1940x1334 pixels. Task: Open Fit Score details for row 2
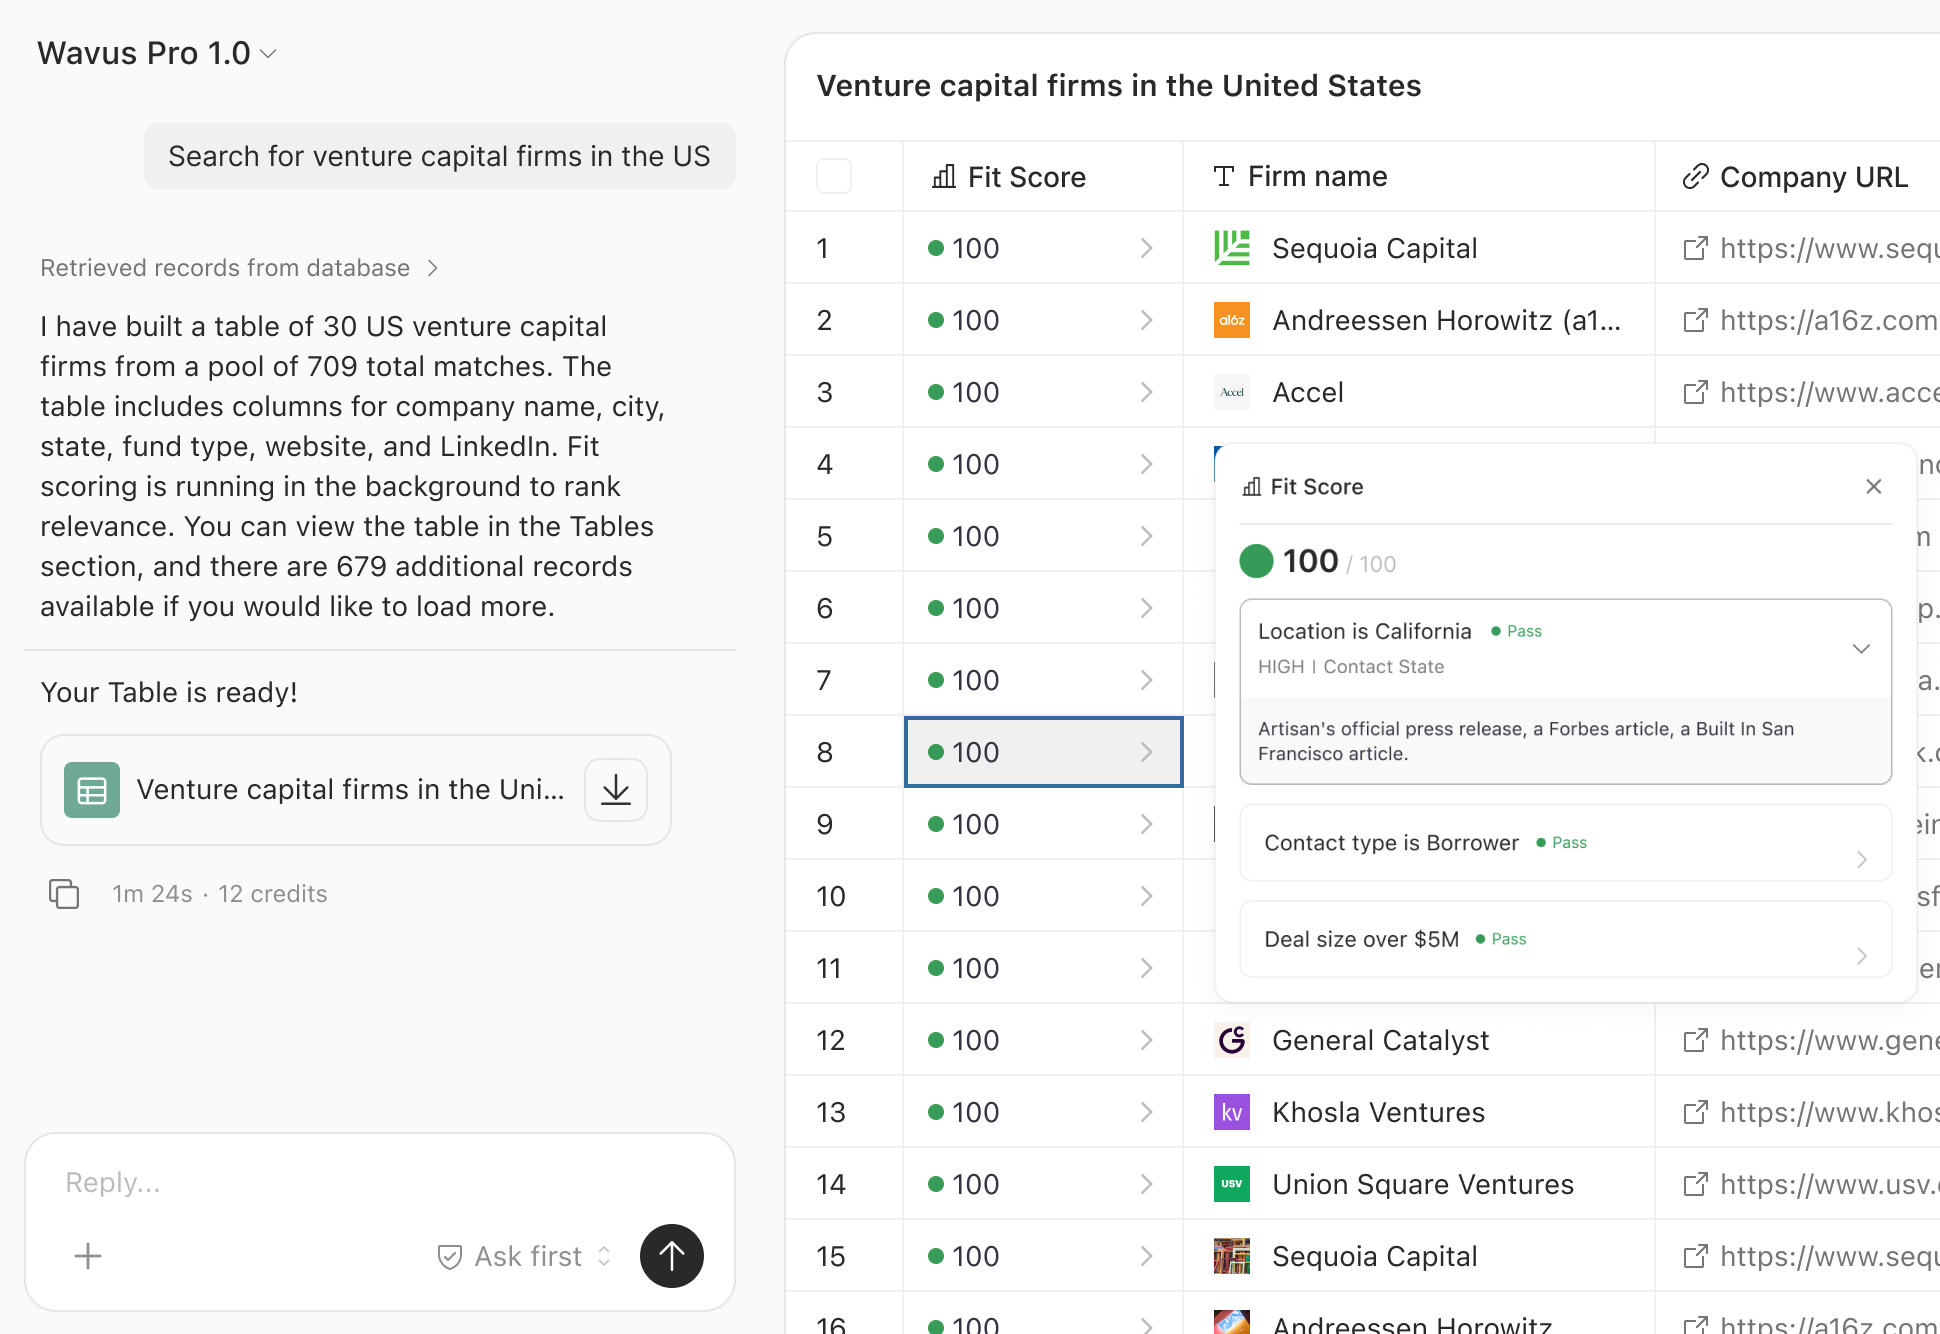point(1147,320)
